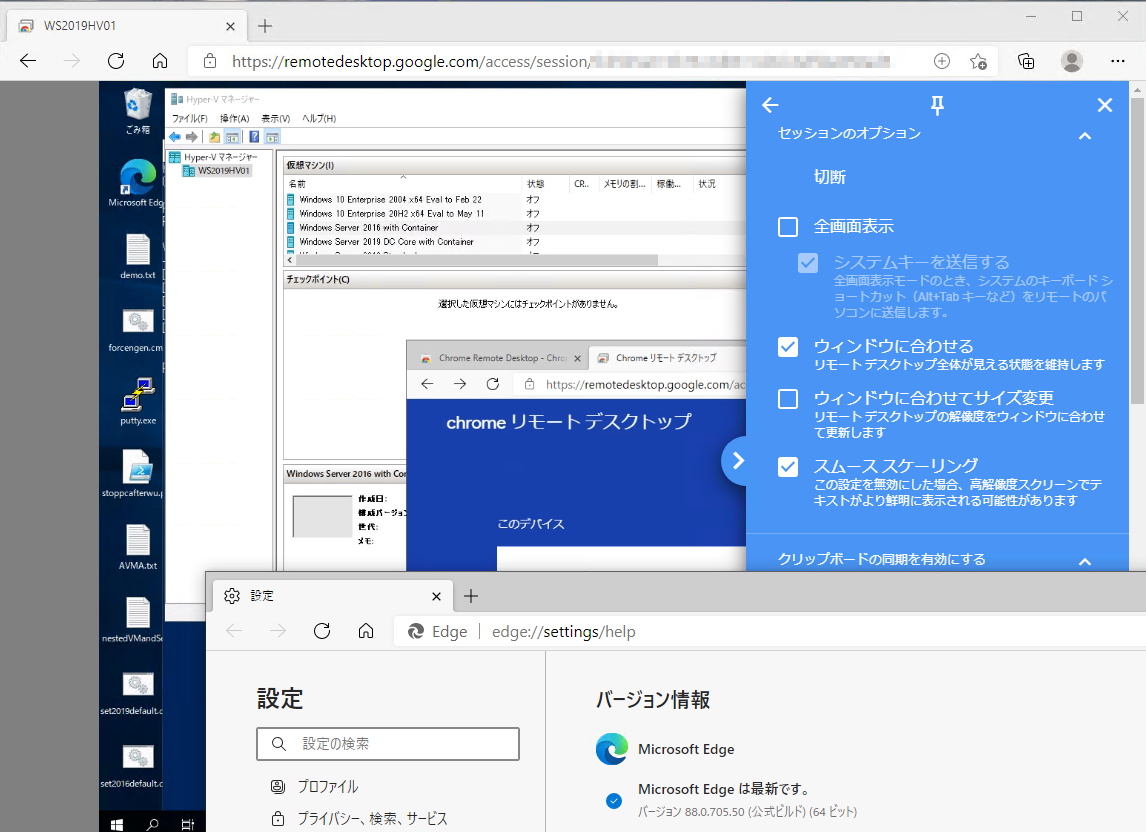
Task: Add this page to favorites
Action: [979, 61]
